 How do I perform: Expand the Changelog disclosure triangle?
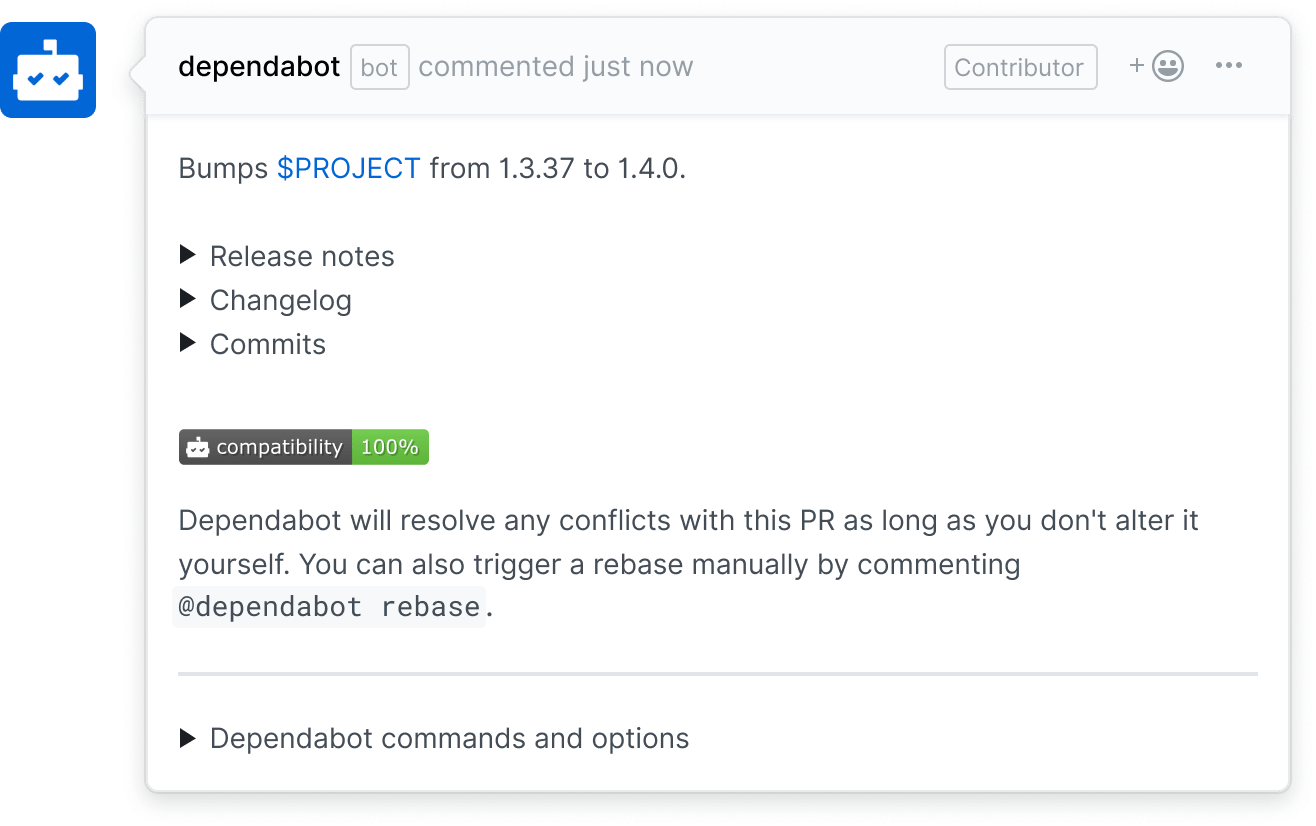click(x=189, y=299)
